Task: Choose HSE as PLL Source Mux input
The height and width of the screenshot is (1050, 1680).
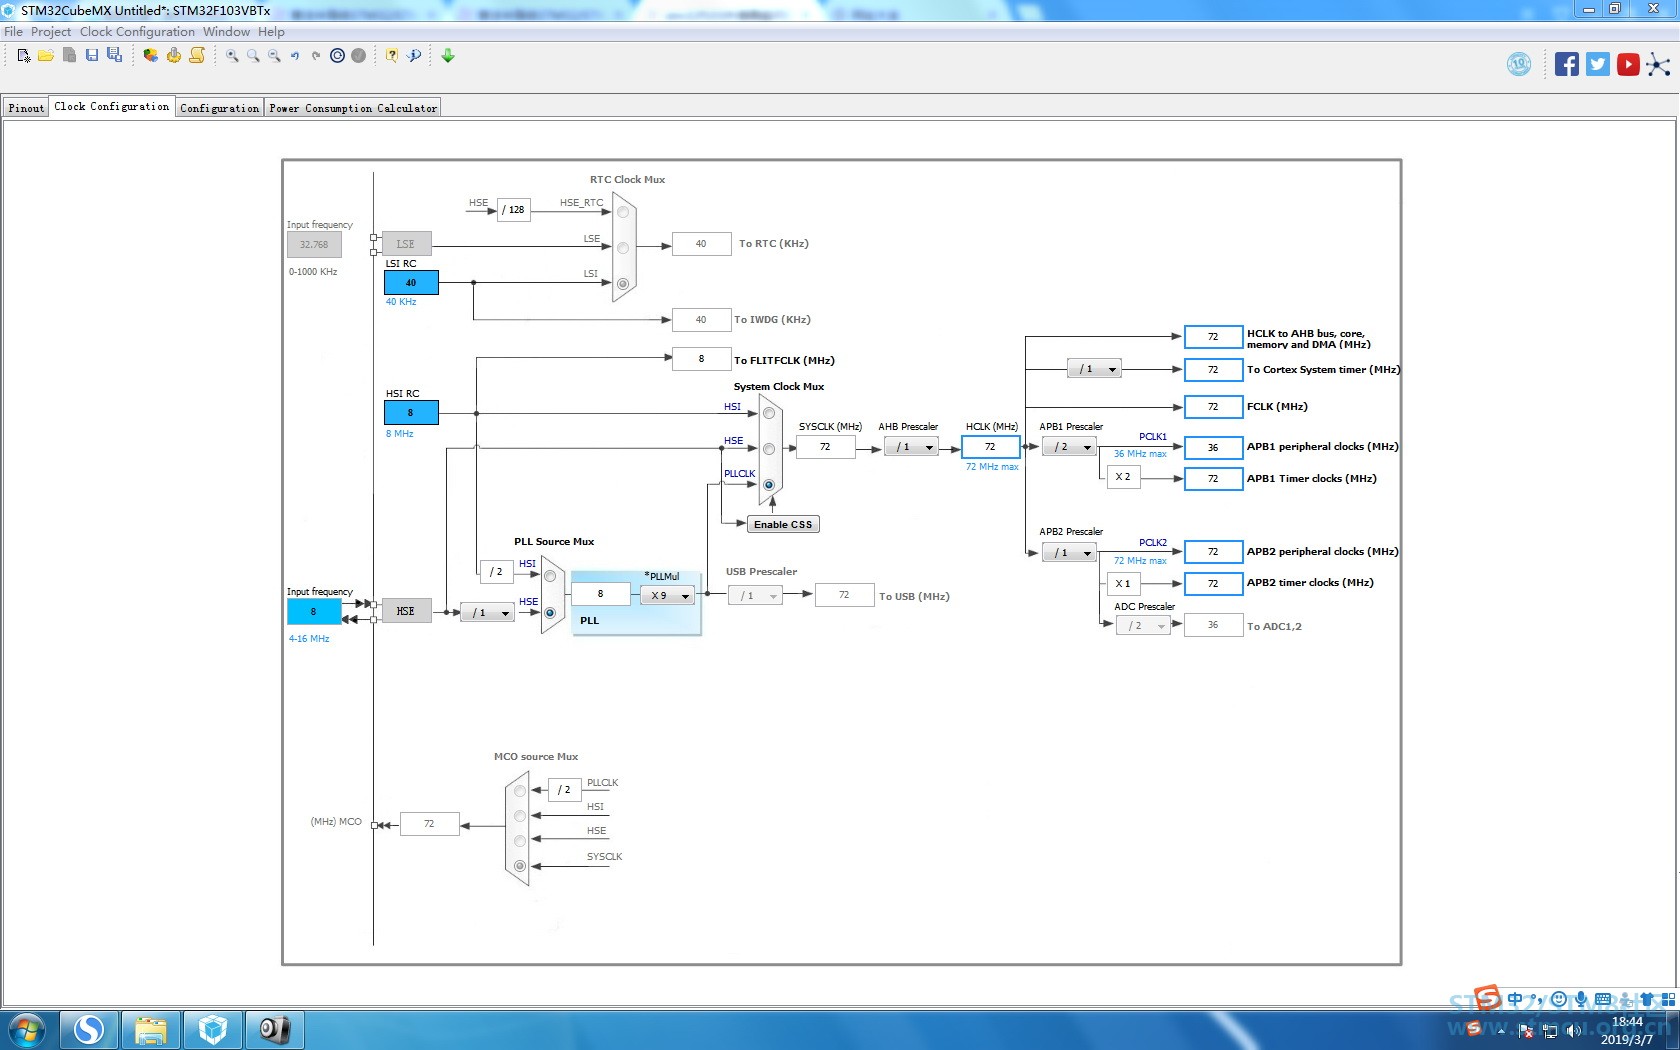Action: (550, 613)
